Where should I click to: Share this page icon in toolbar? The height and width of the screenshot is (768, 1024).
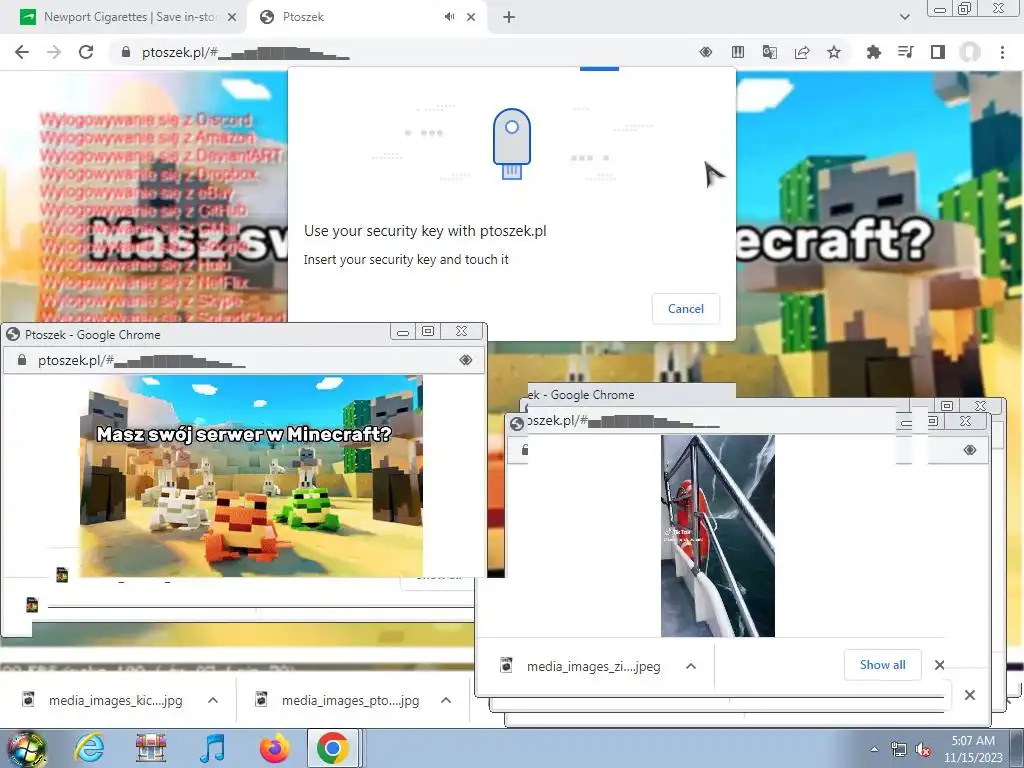coord(802,52)
